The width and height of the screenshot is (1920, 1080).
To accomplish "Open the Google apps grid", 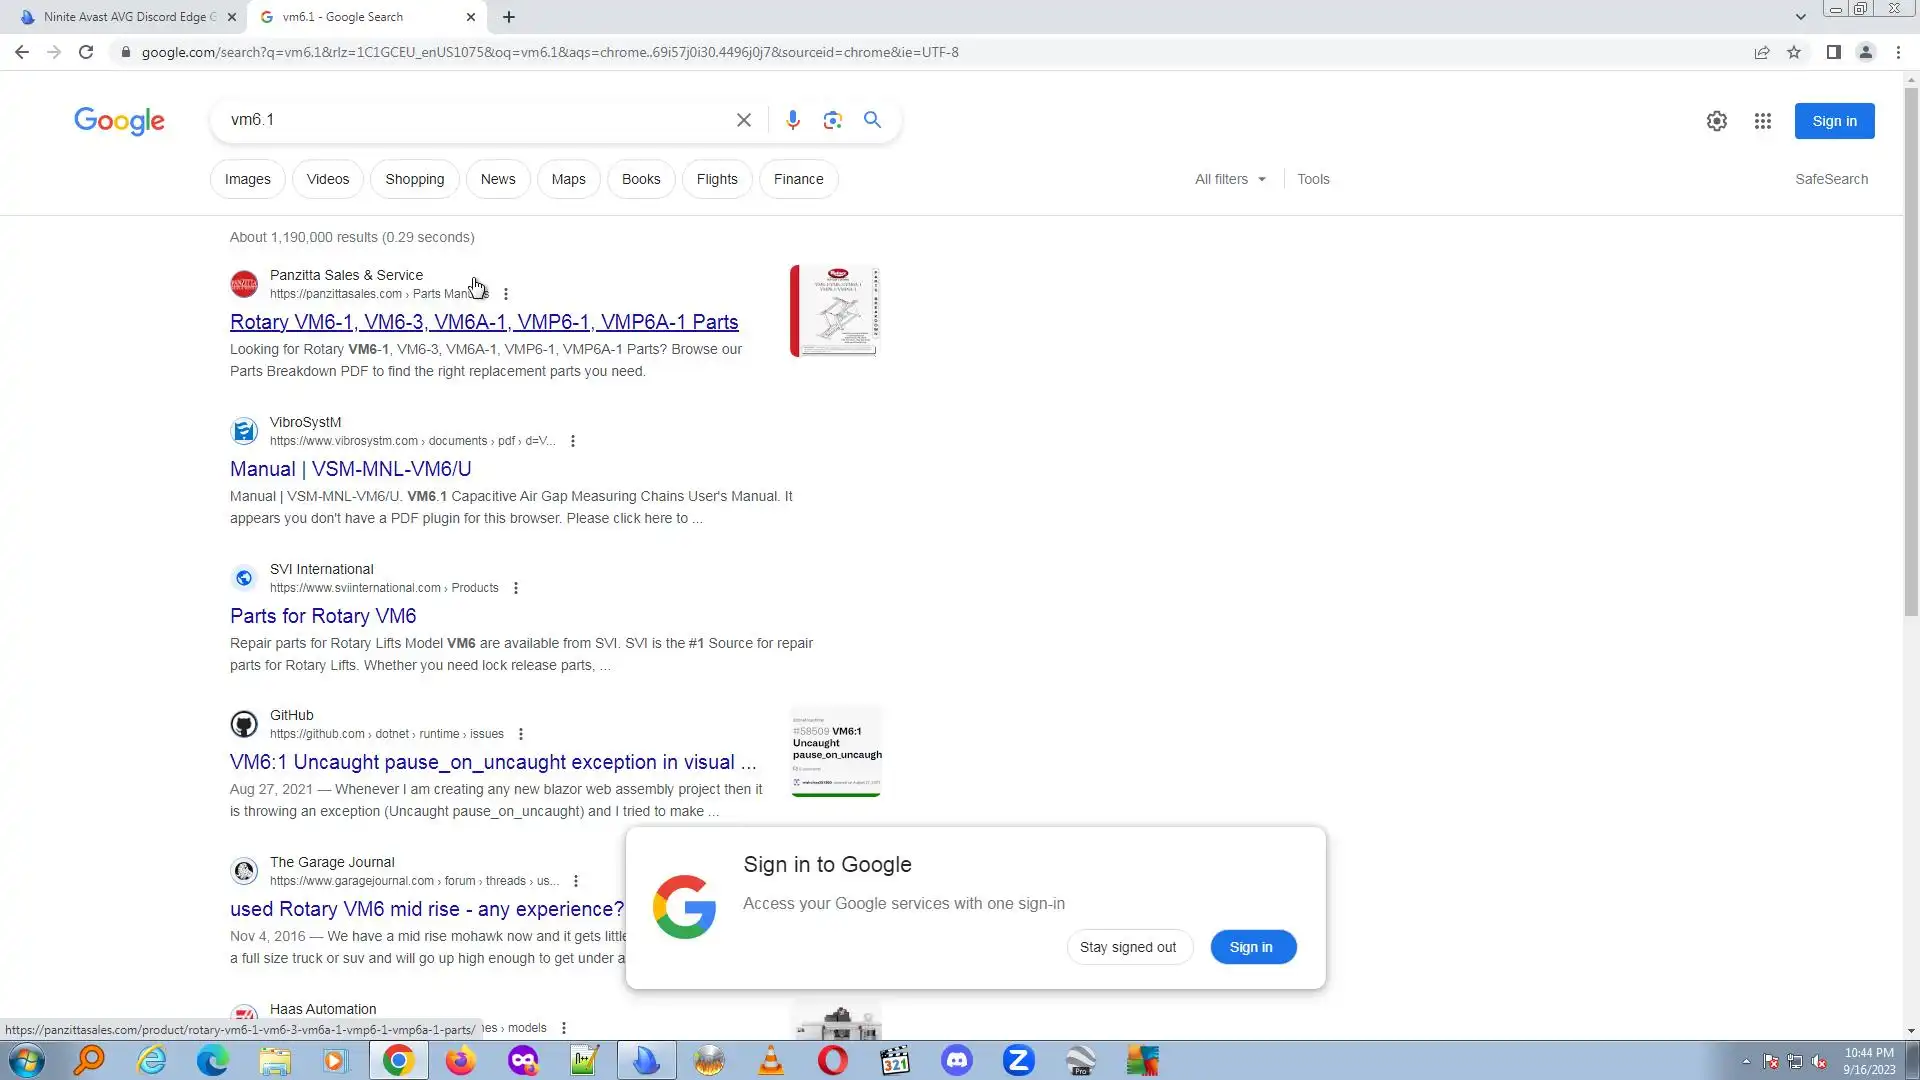I will 1762,121.
